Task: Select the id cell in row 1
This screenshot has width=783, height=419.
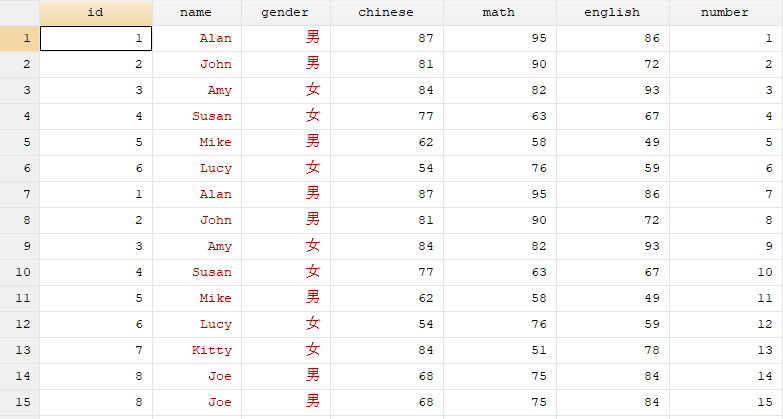Action: coord(96,38)
